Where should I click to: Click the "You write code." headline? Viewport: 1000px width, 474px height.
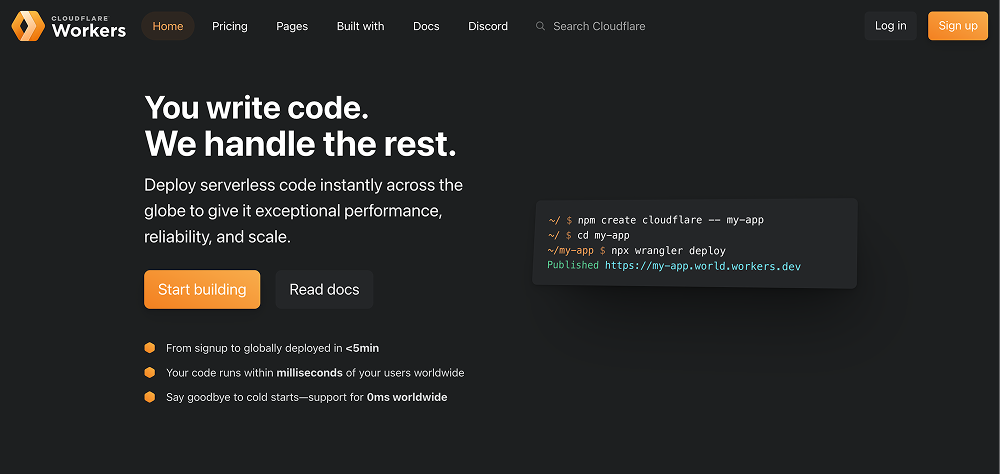tap(256, 107)
